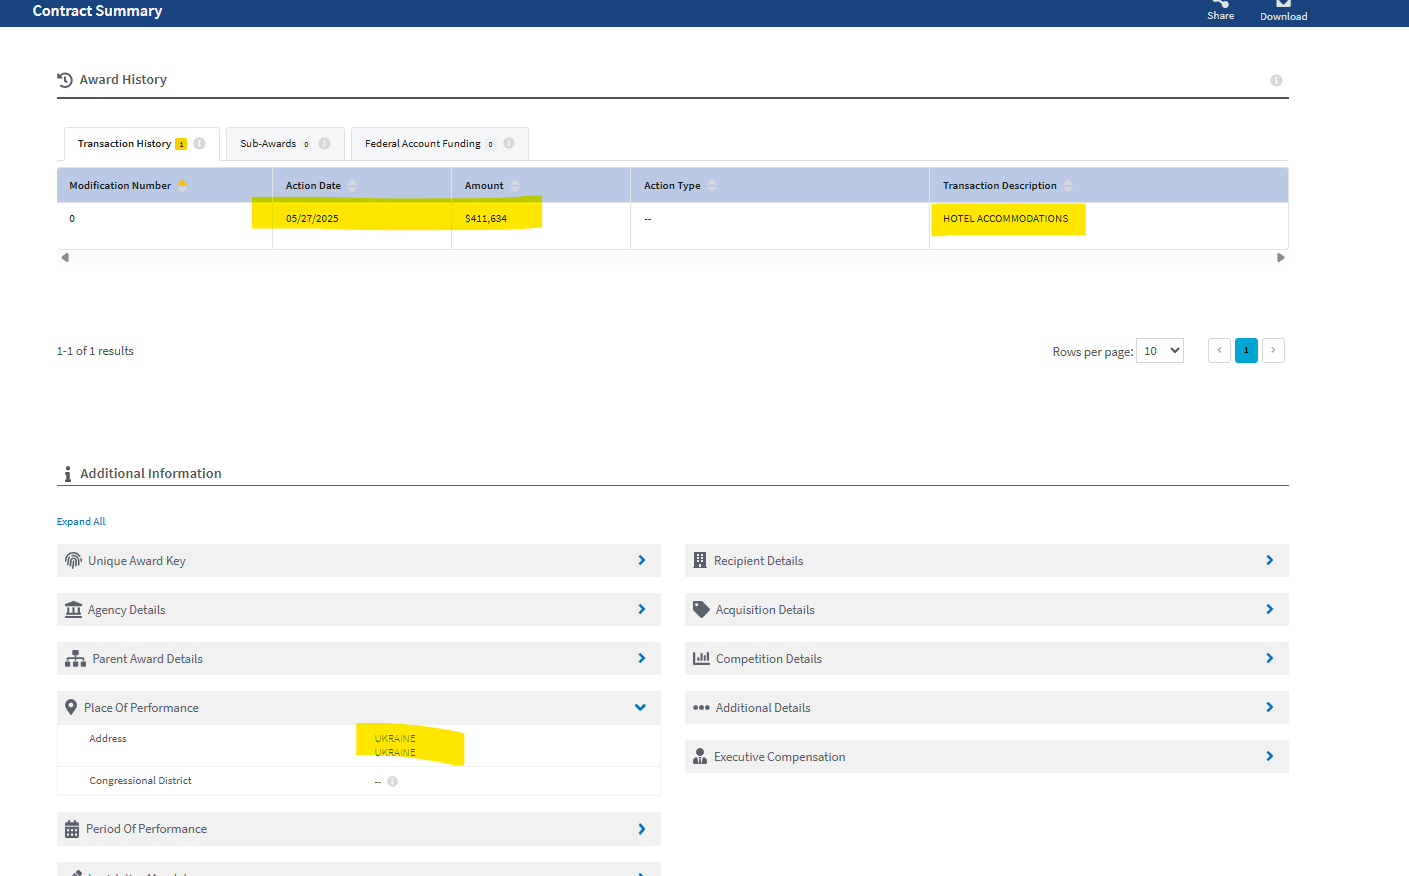This screenshot has width=1409, height=876.
Task: Click the Download icon in the header
Action: point(1283,3)
